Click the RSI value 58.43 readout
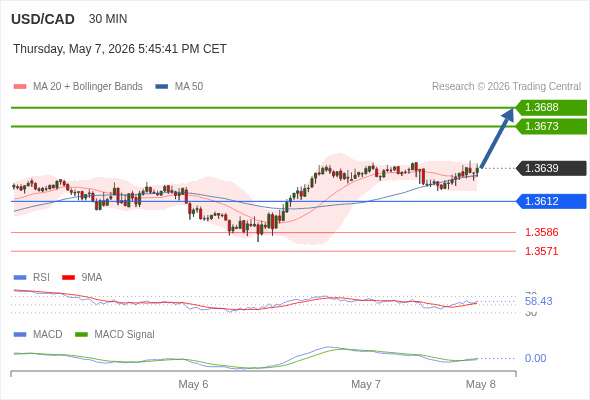The image size is (590, 400). pyautogui.click(x=538, y=301)
